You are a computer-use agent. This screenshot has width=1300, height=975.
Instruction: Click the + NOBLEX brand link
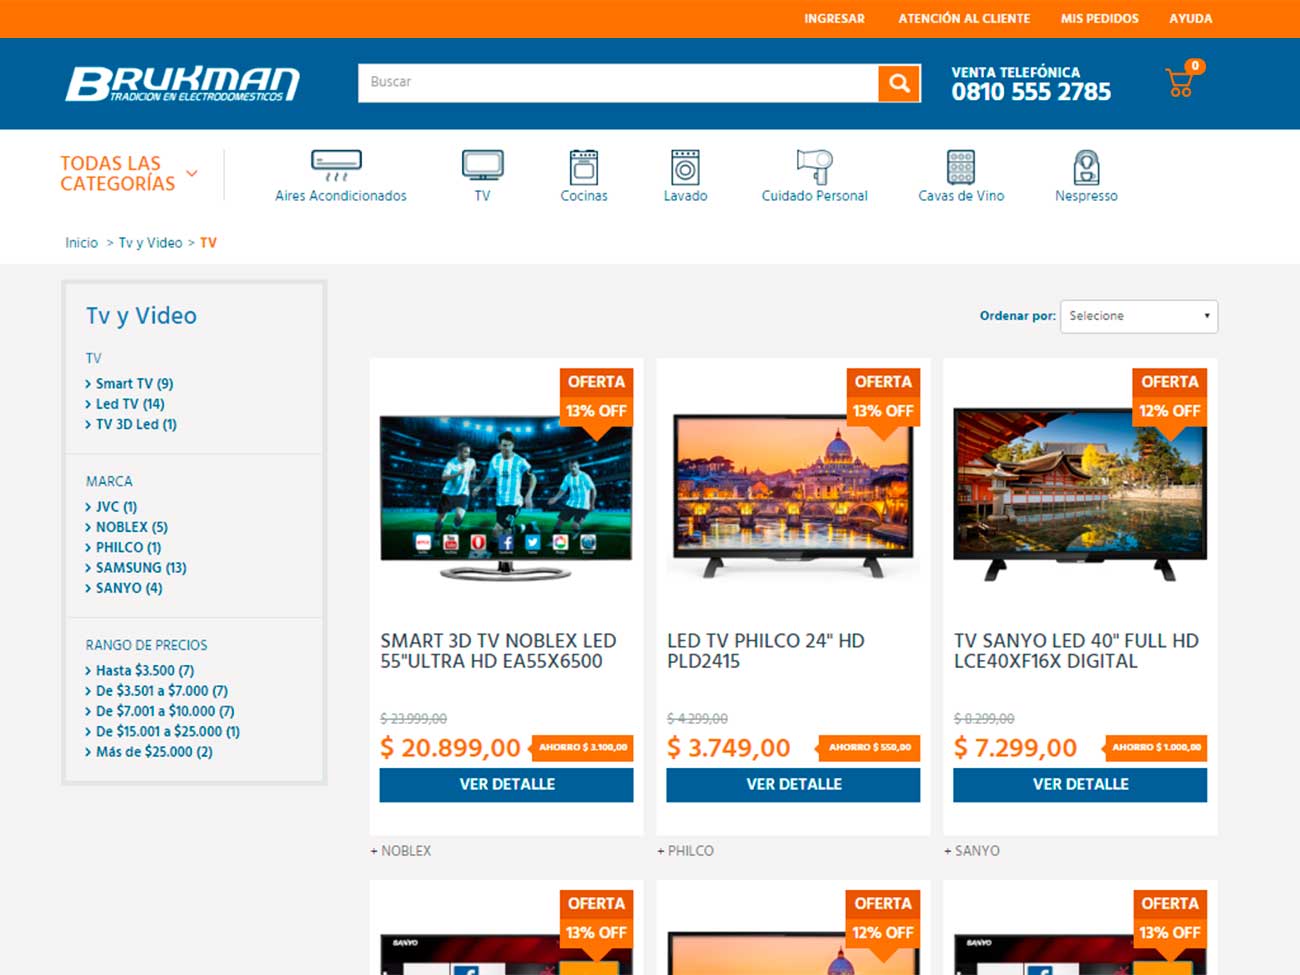(401, 851)
